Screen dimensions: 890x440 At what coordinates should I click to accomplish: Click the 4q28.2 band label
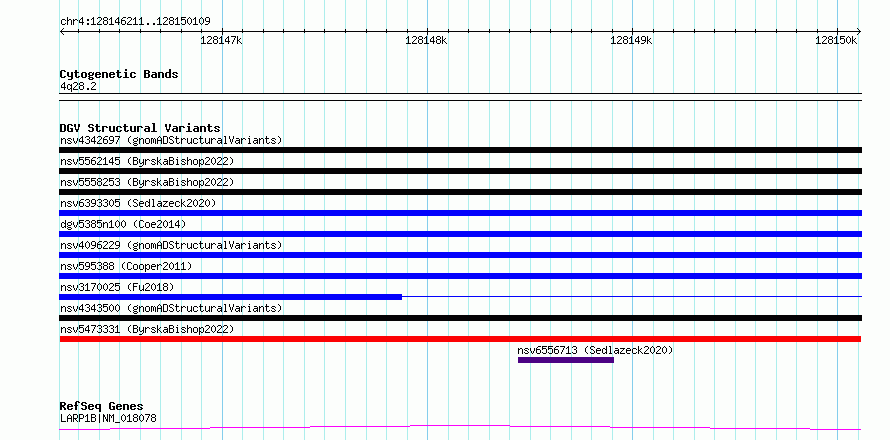click(78, 86)
